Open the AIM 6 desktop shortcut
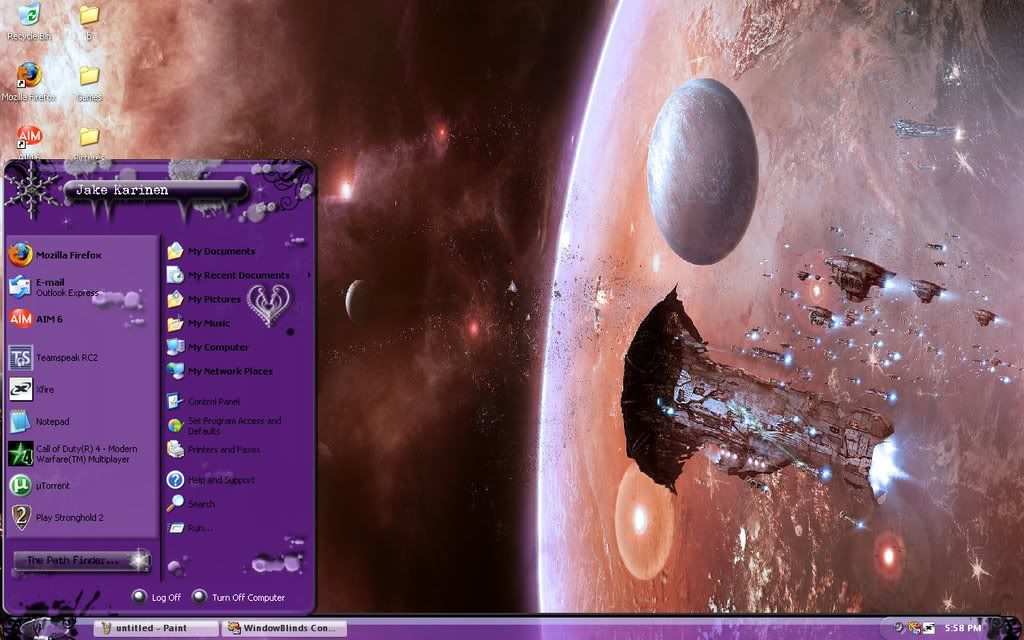The width and height of the screenshot is (1024, 640). coord(29,142)
